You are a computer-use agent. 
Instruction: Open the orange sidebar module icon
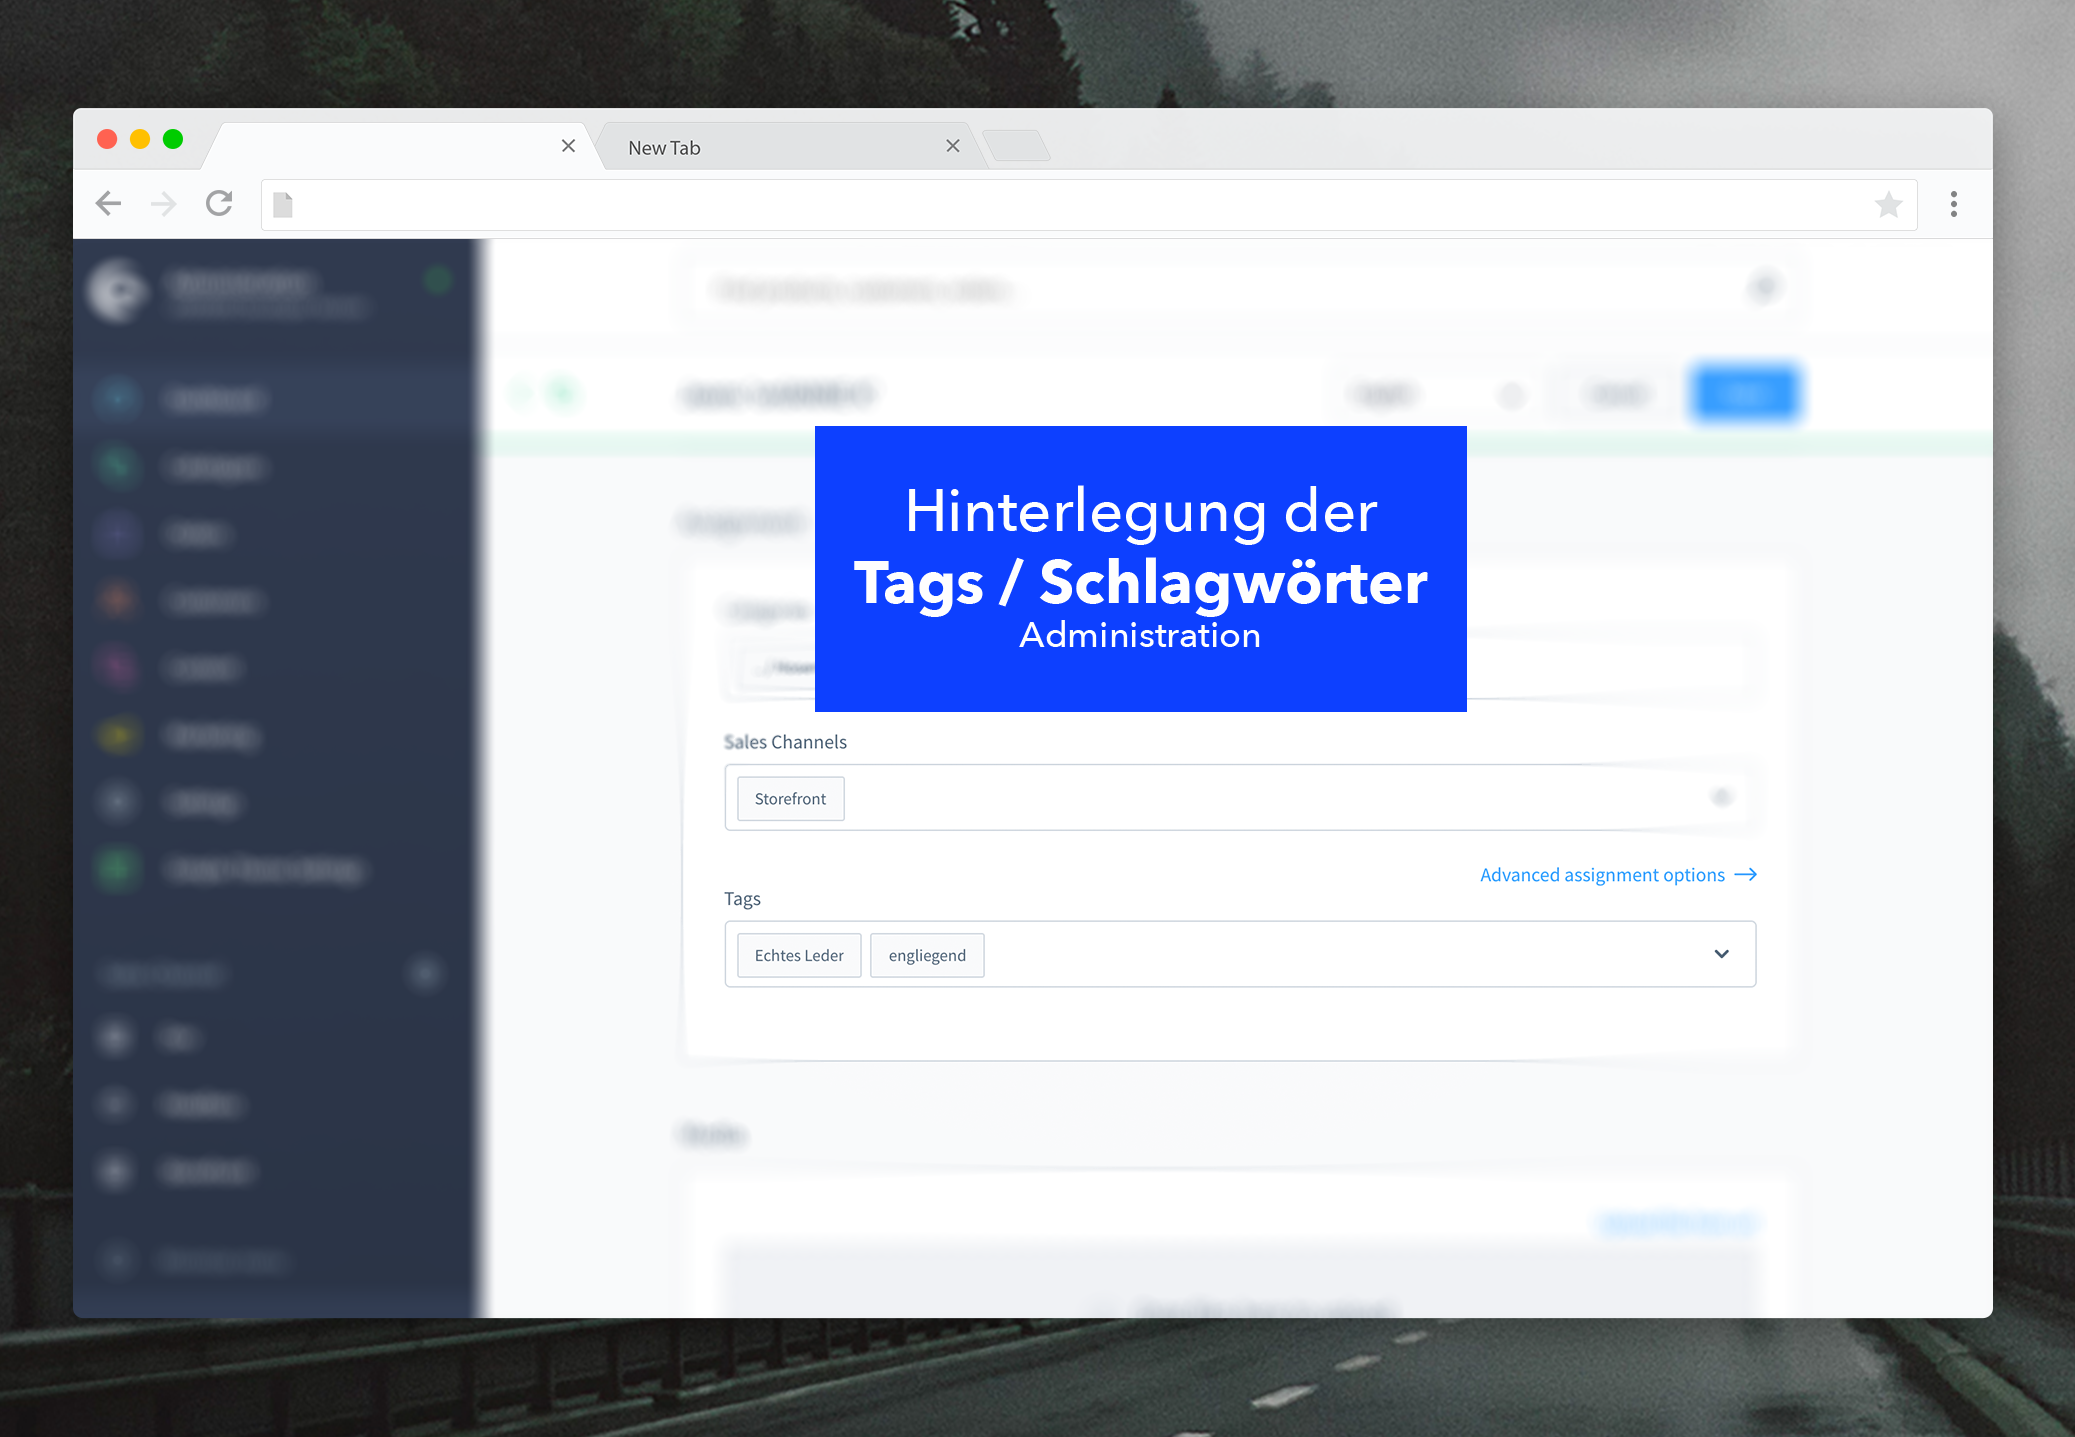pos(118,601)
